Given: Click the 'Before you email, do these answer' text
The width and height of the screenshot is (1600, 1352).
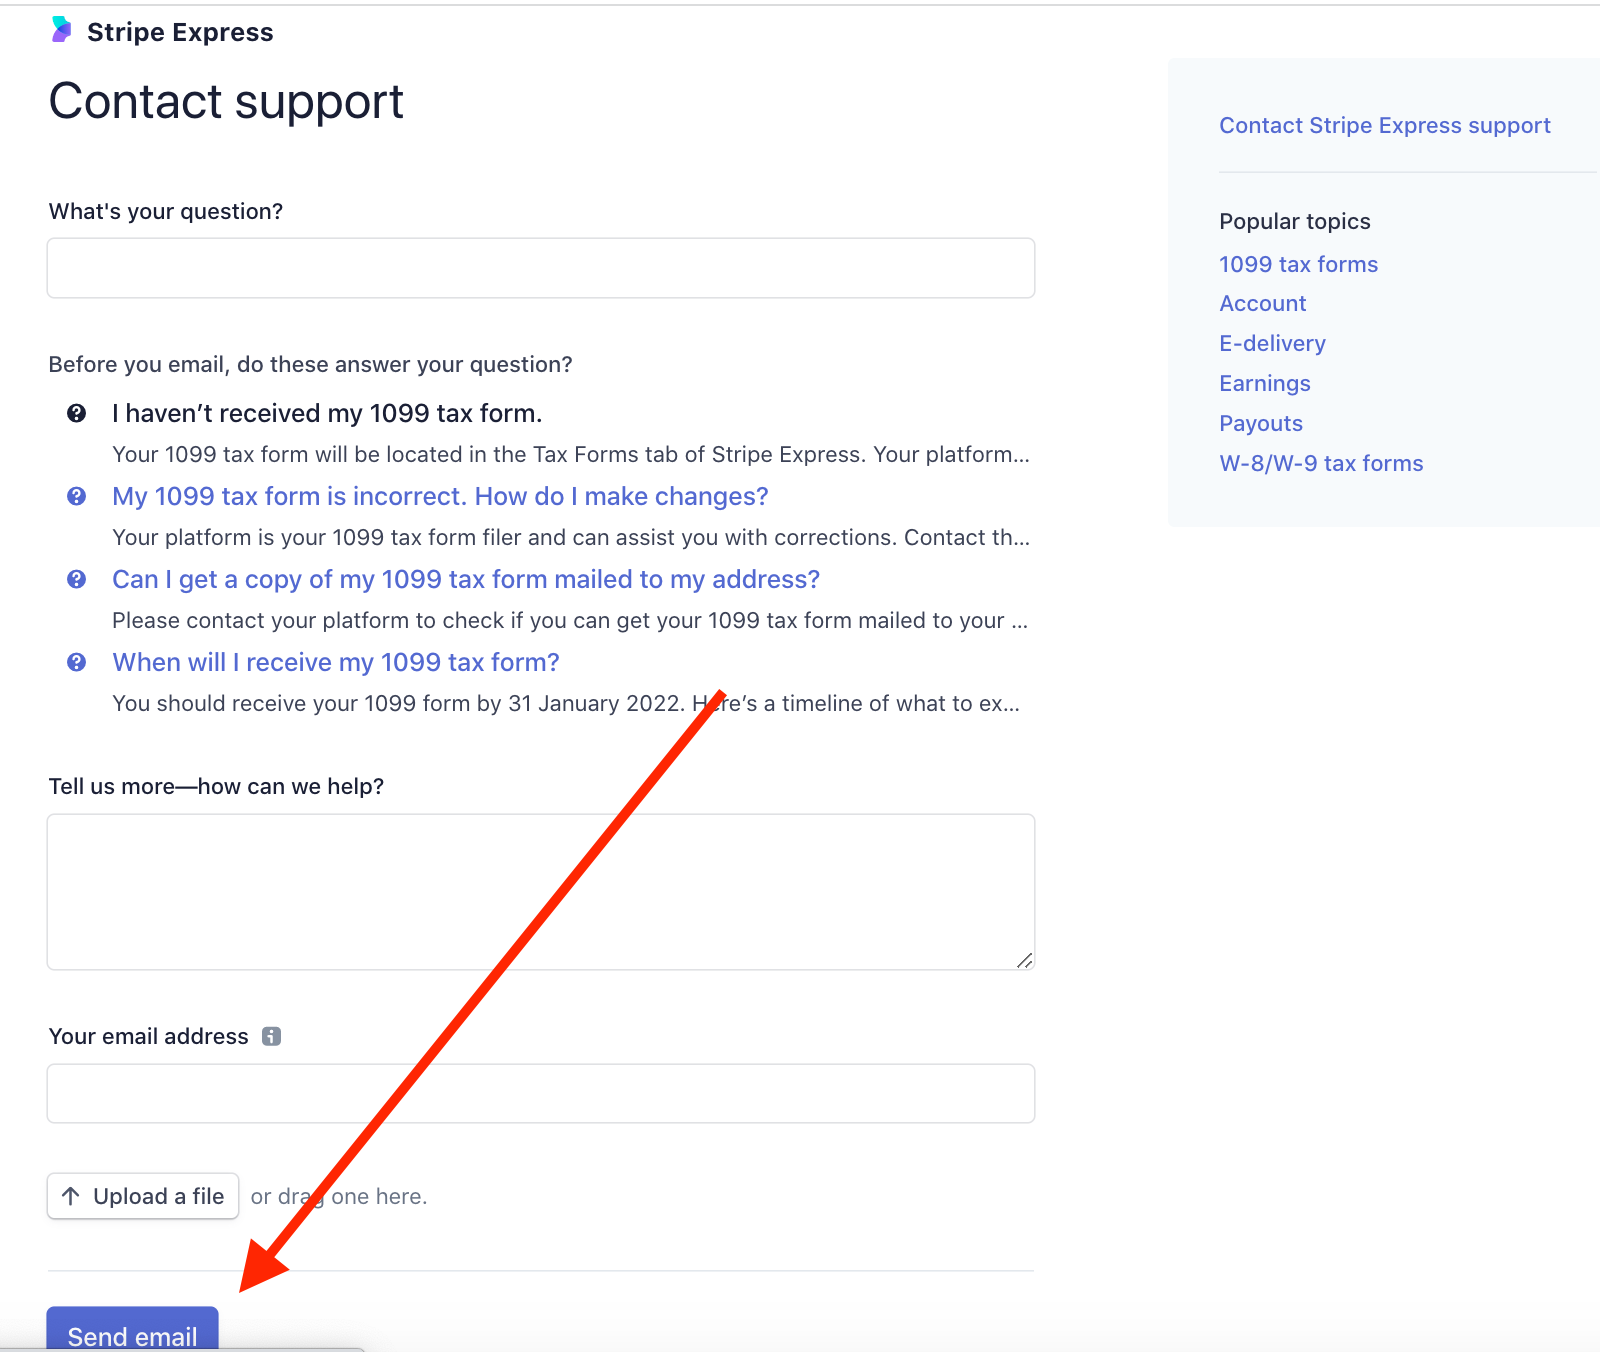Looking at the screenshot, I should tap(310, 364).
